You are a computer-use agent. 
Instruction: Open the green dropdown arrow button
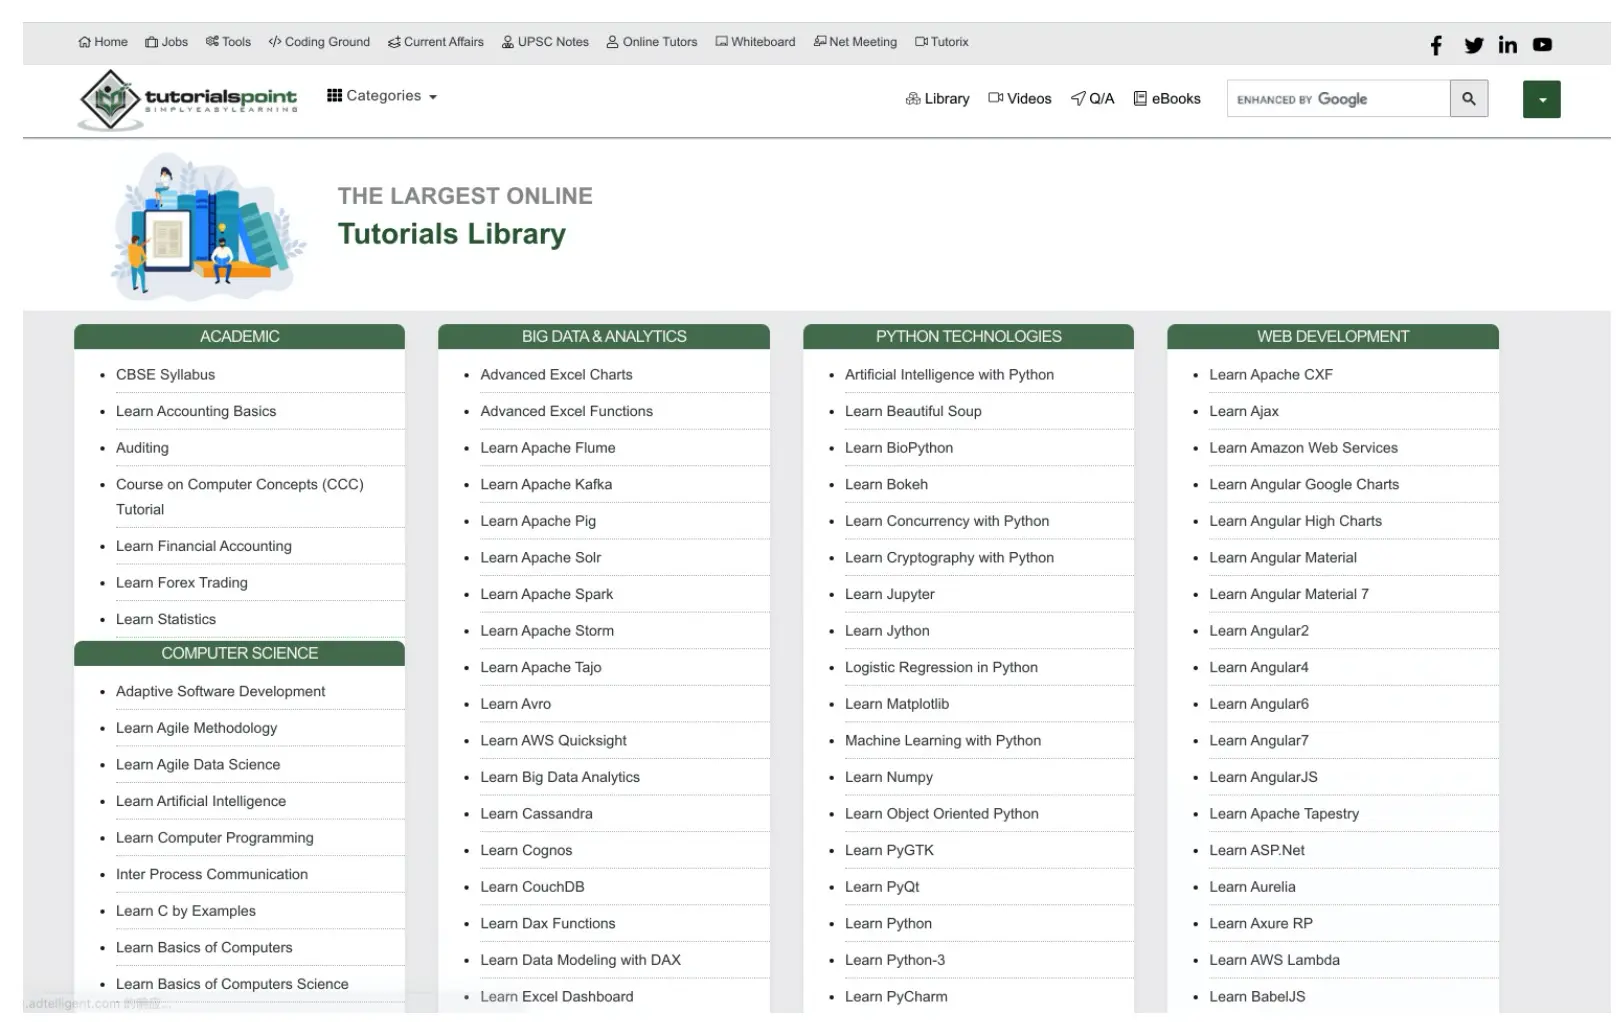coord(1541,100)
